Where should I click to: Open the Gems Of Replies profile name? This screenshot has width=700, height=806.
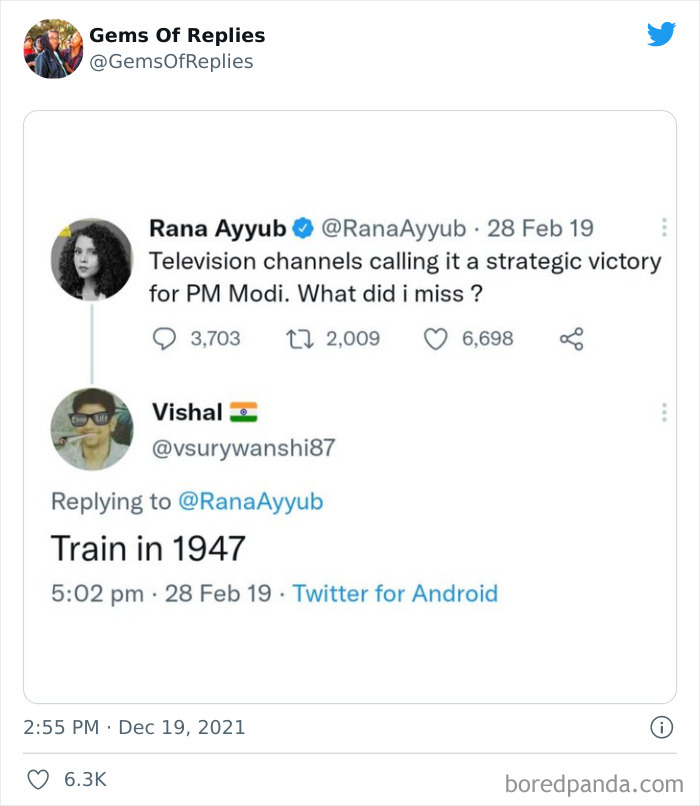[x=177, y=35]
